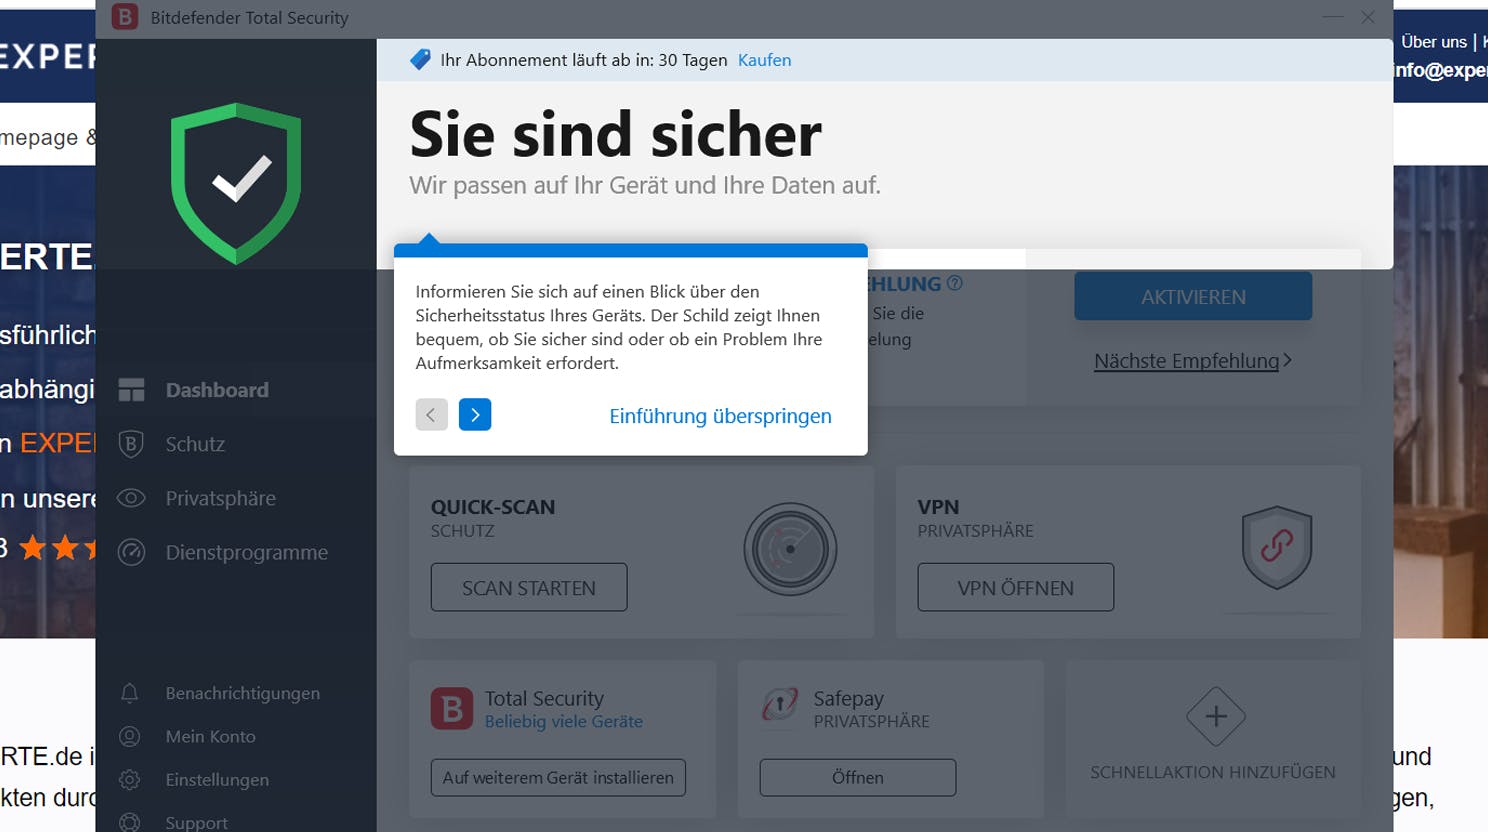Screen dimensions: 1488x832
Task: Go to previous intro step arrow
Action: [431, 415]
